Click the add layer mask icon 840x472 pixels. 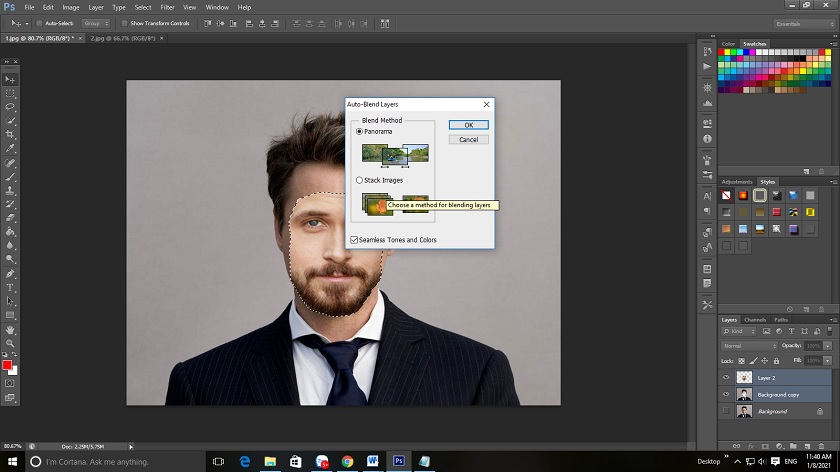765,446
